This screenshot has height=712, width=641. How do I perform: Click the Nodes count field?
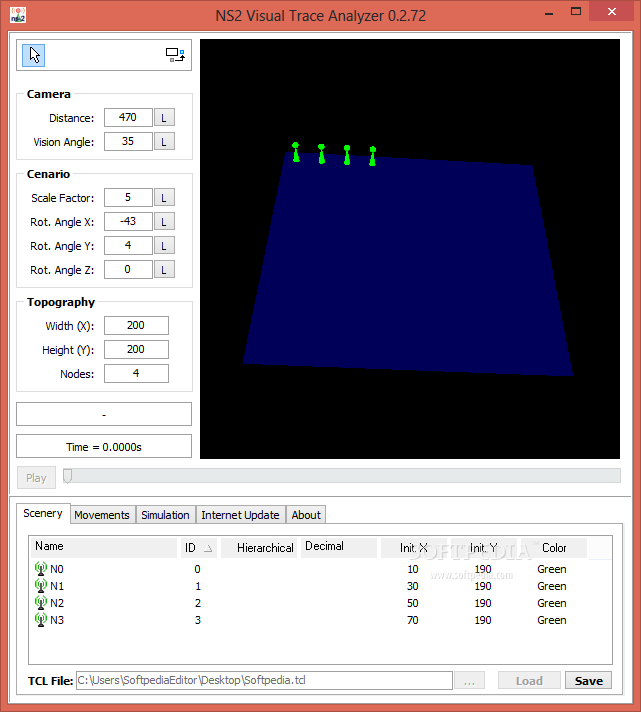(136, 374)
